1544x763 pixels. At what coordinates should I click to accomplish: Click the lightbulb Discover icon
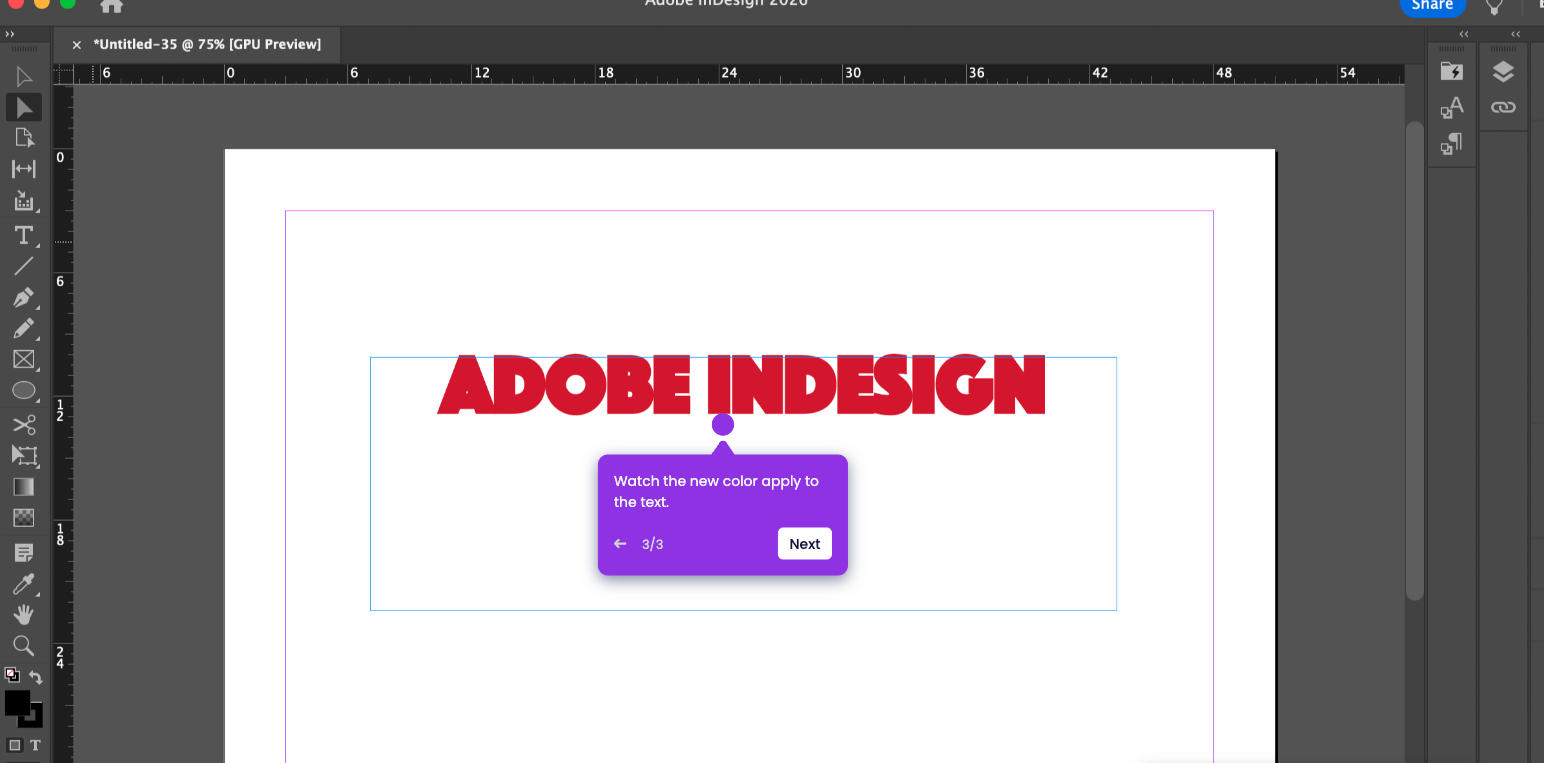(x=1494, y=6)
